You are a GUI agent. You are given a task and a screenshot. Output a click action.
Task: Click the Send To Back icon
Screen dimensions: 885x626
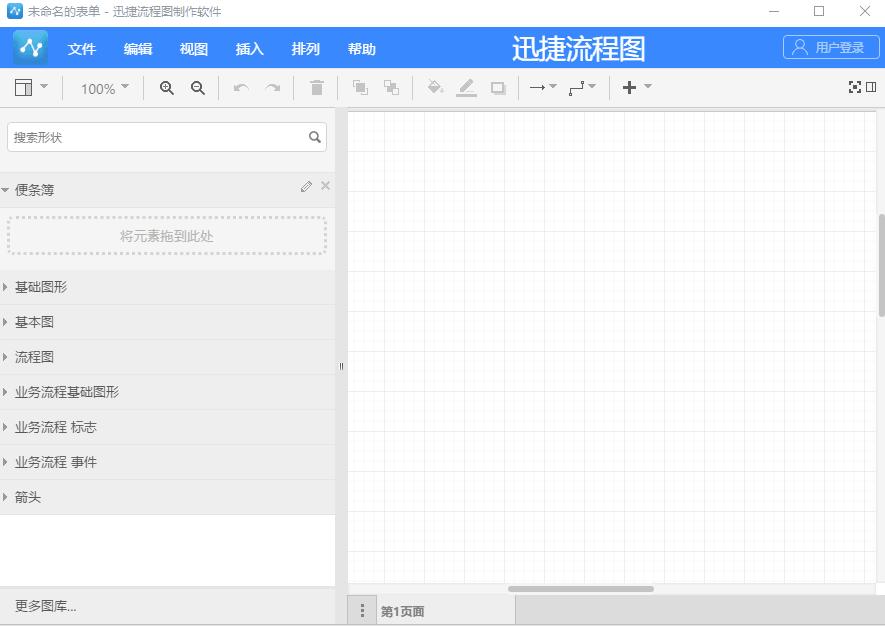point(391,87)
